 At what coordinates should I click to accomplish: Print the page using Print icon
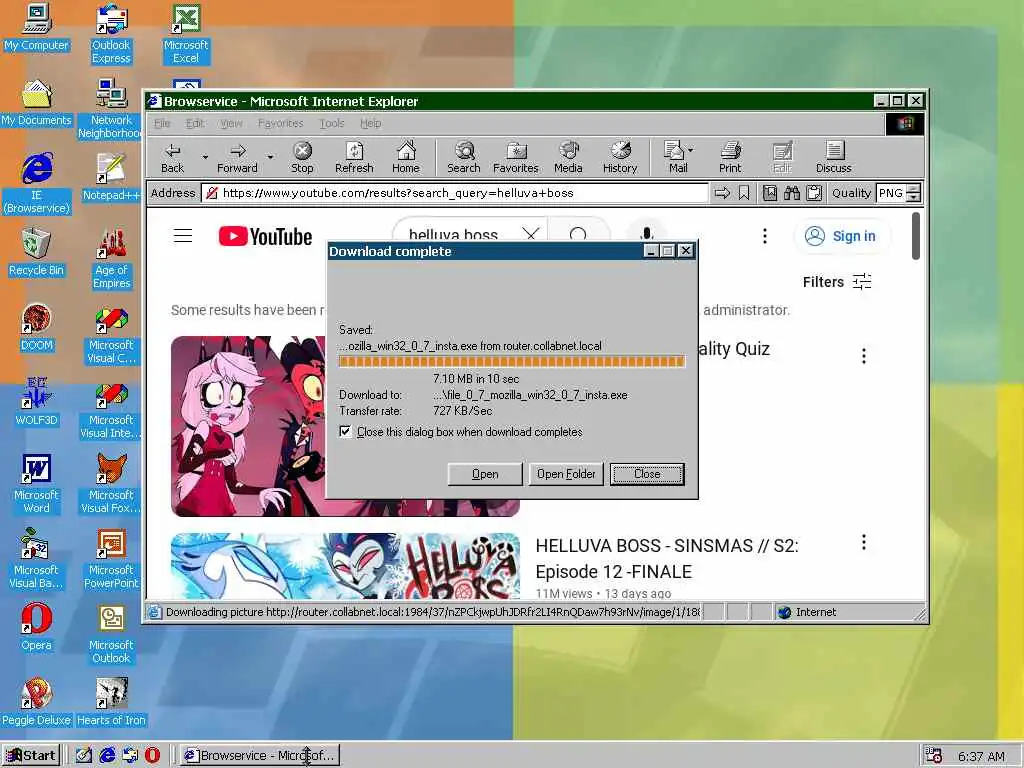[730, 158]
